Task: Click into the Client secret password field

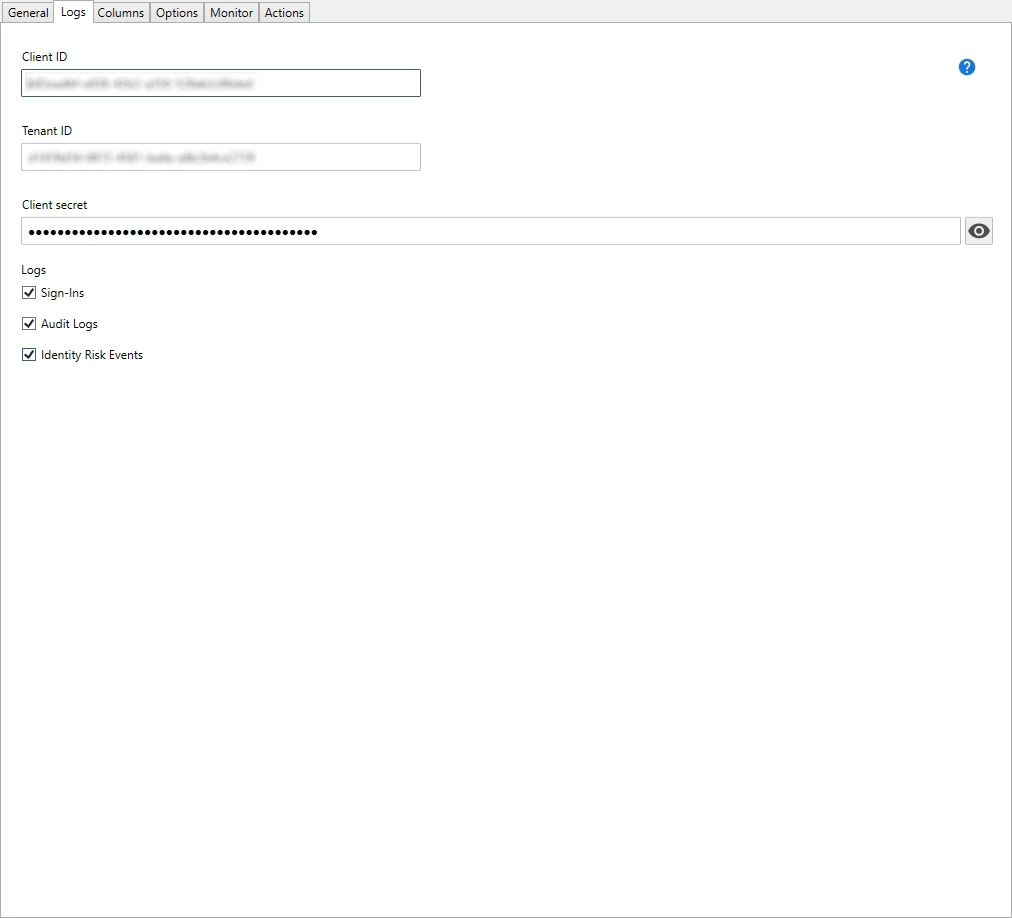Action: click(x=490, y=231)
